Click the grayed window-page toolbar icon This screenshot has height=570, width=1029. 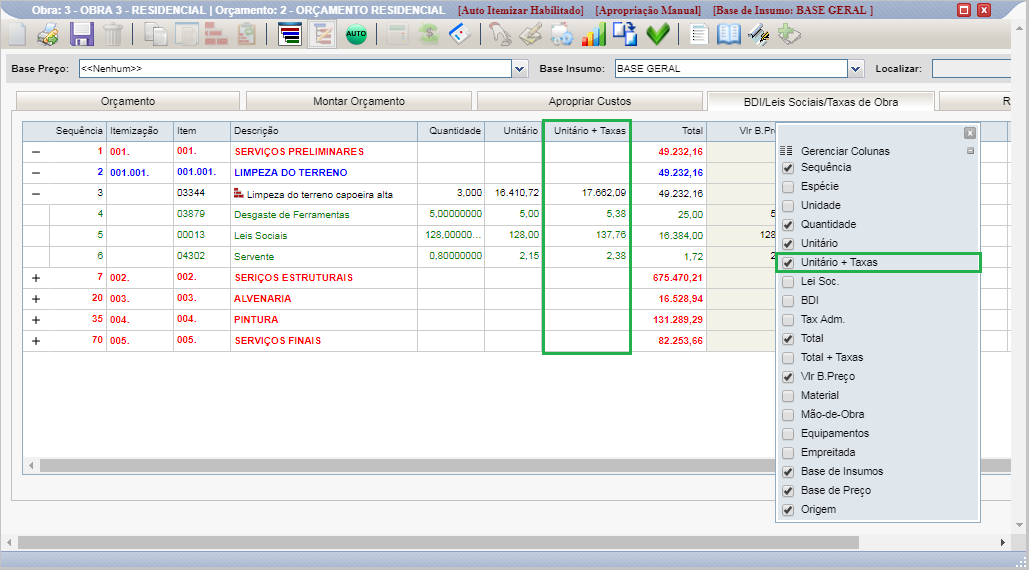(186, 34)
